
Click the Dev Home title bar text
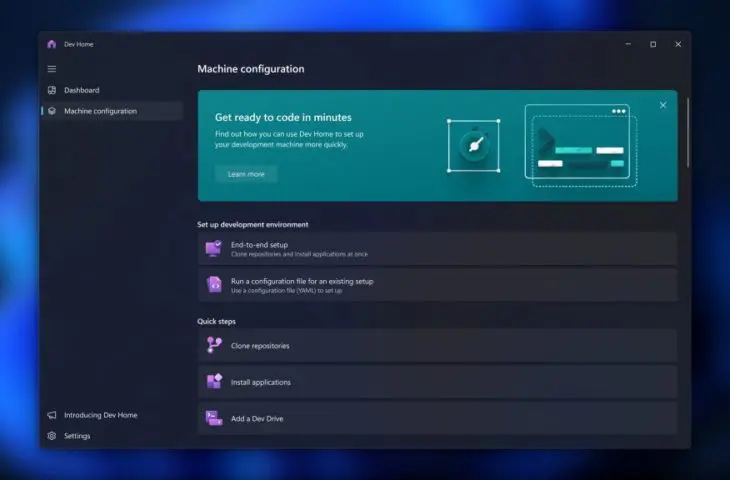pyautogui.click(x=79, y=44)
